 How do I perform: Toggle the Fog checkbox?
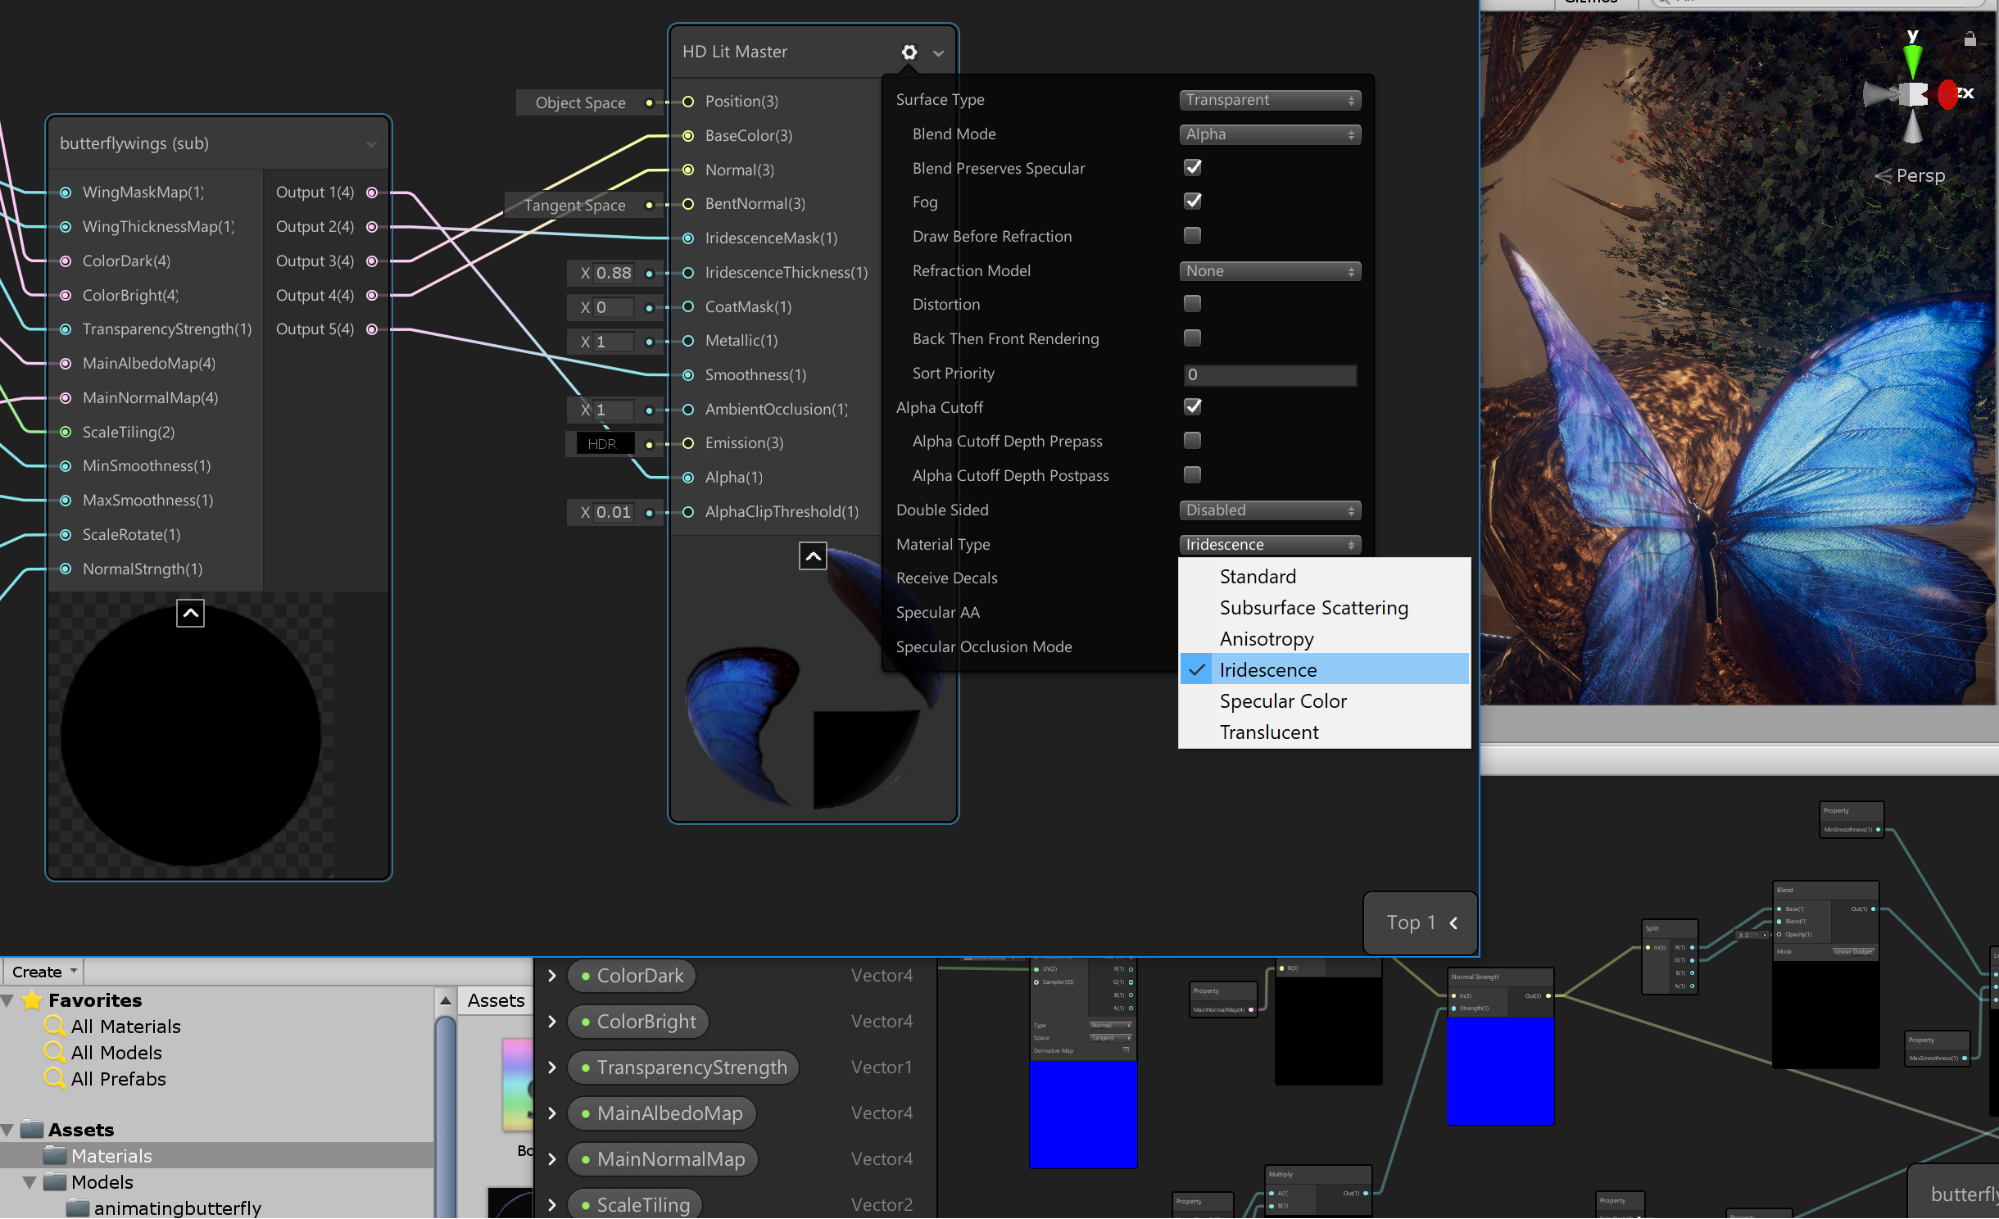coord(1192,201)
